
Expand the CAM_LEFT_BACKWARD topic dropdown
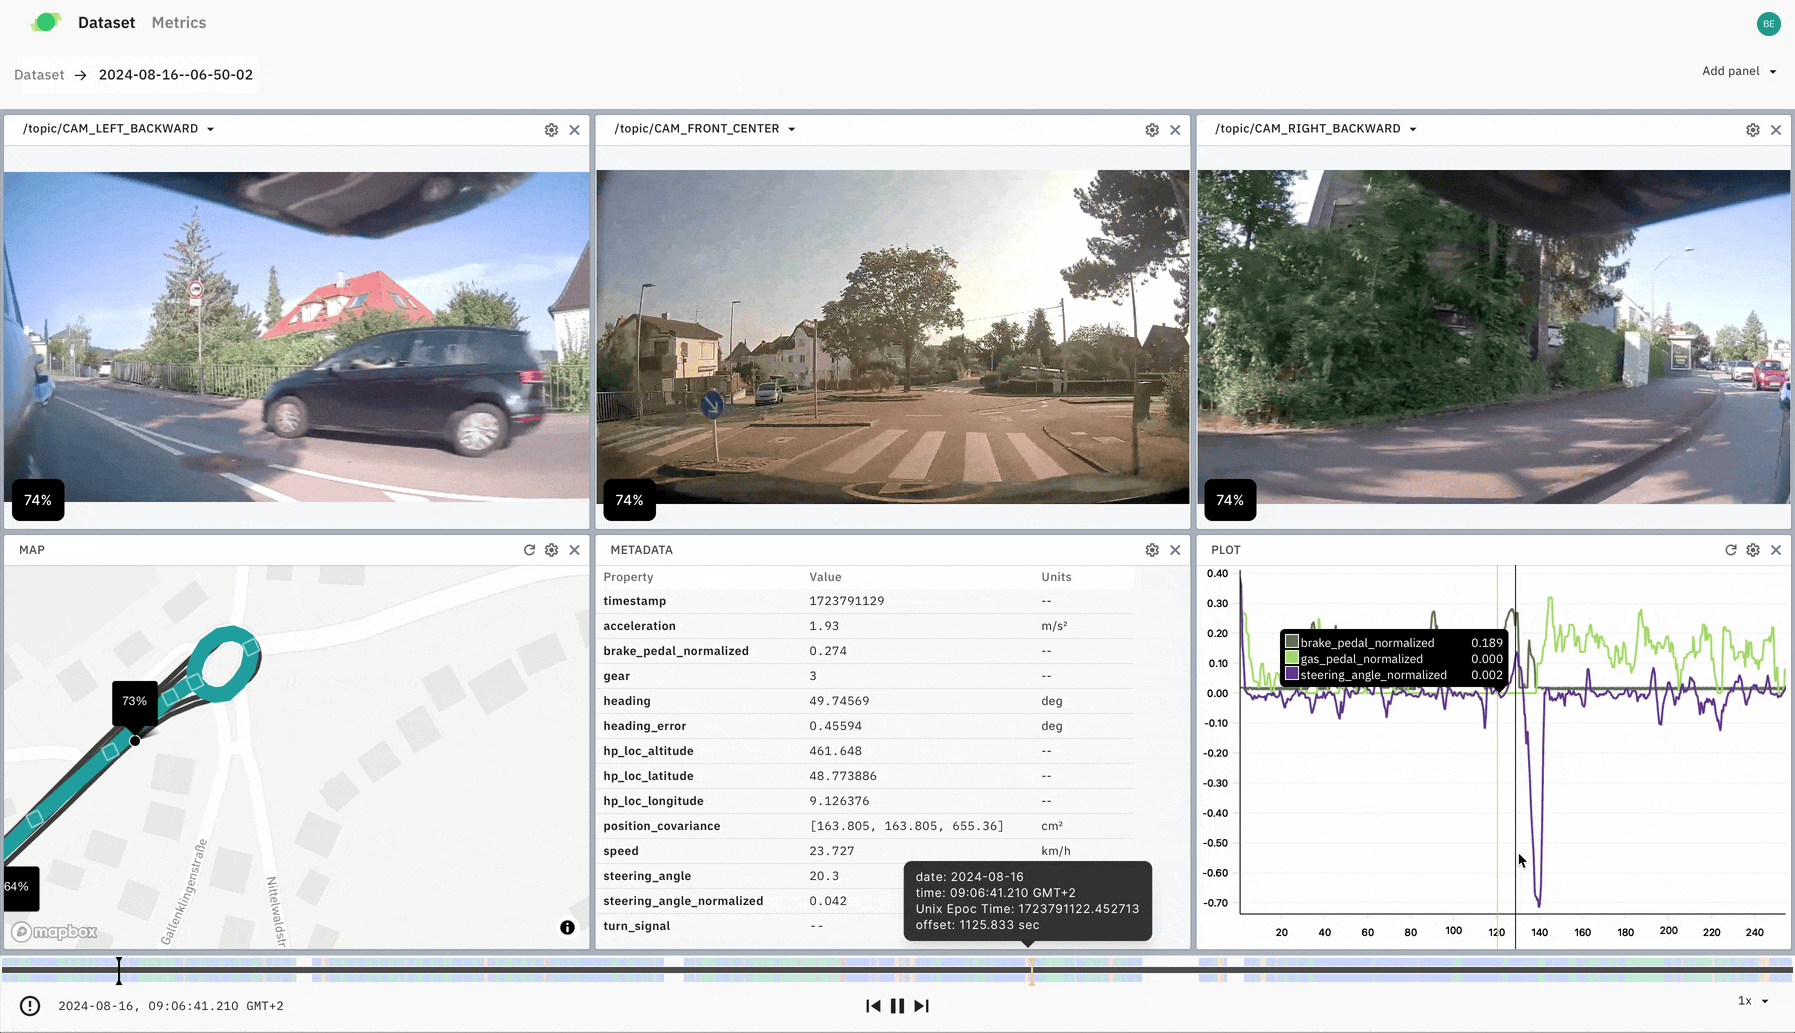click(210, 129)
